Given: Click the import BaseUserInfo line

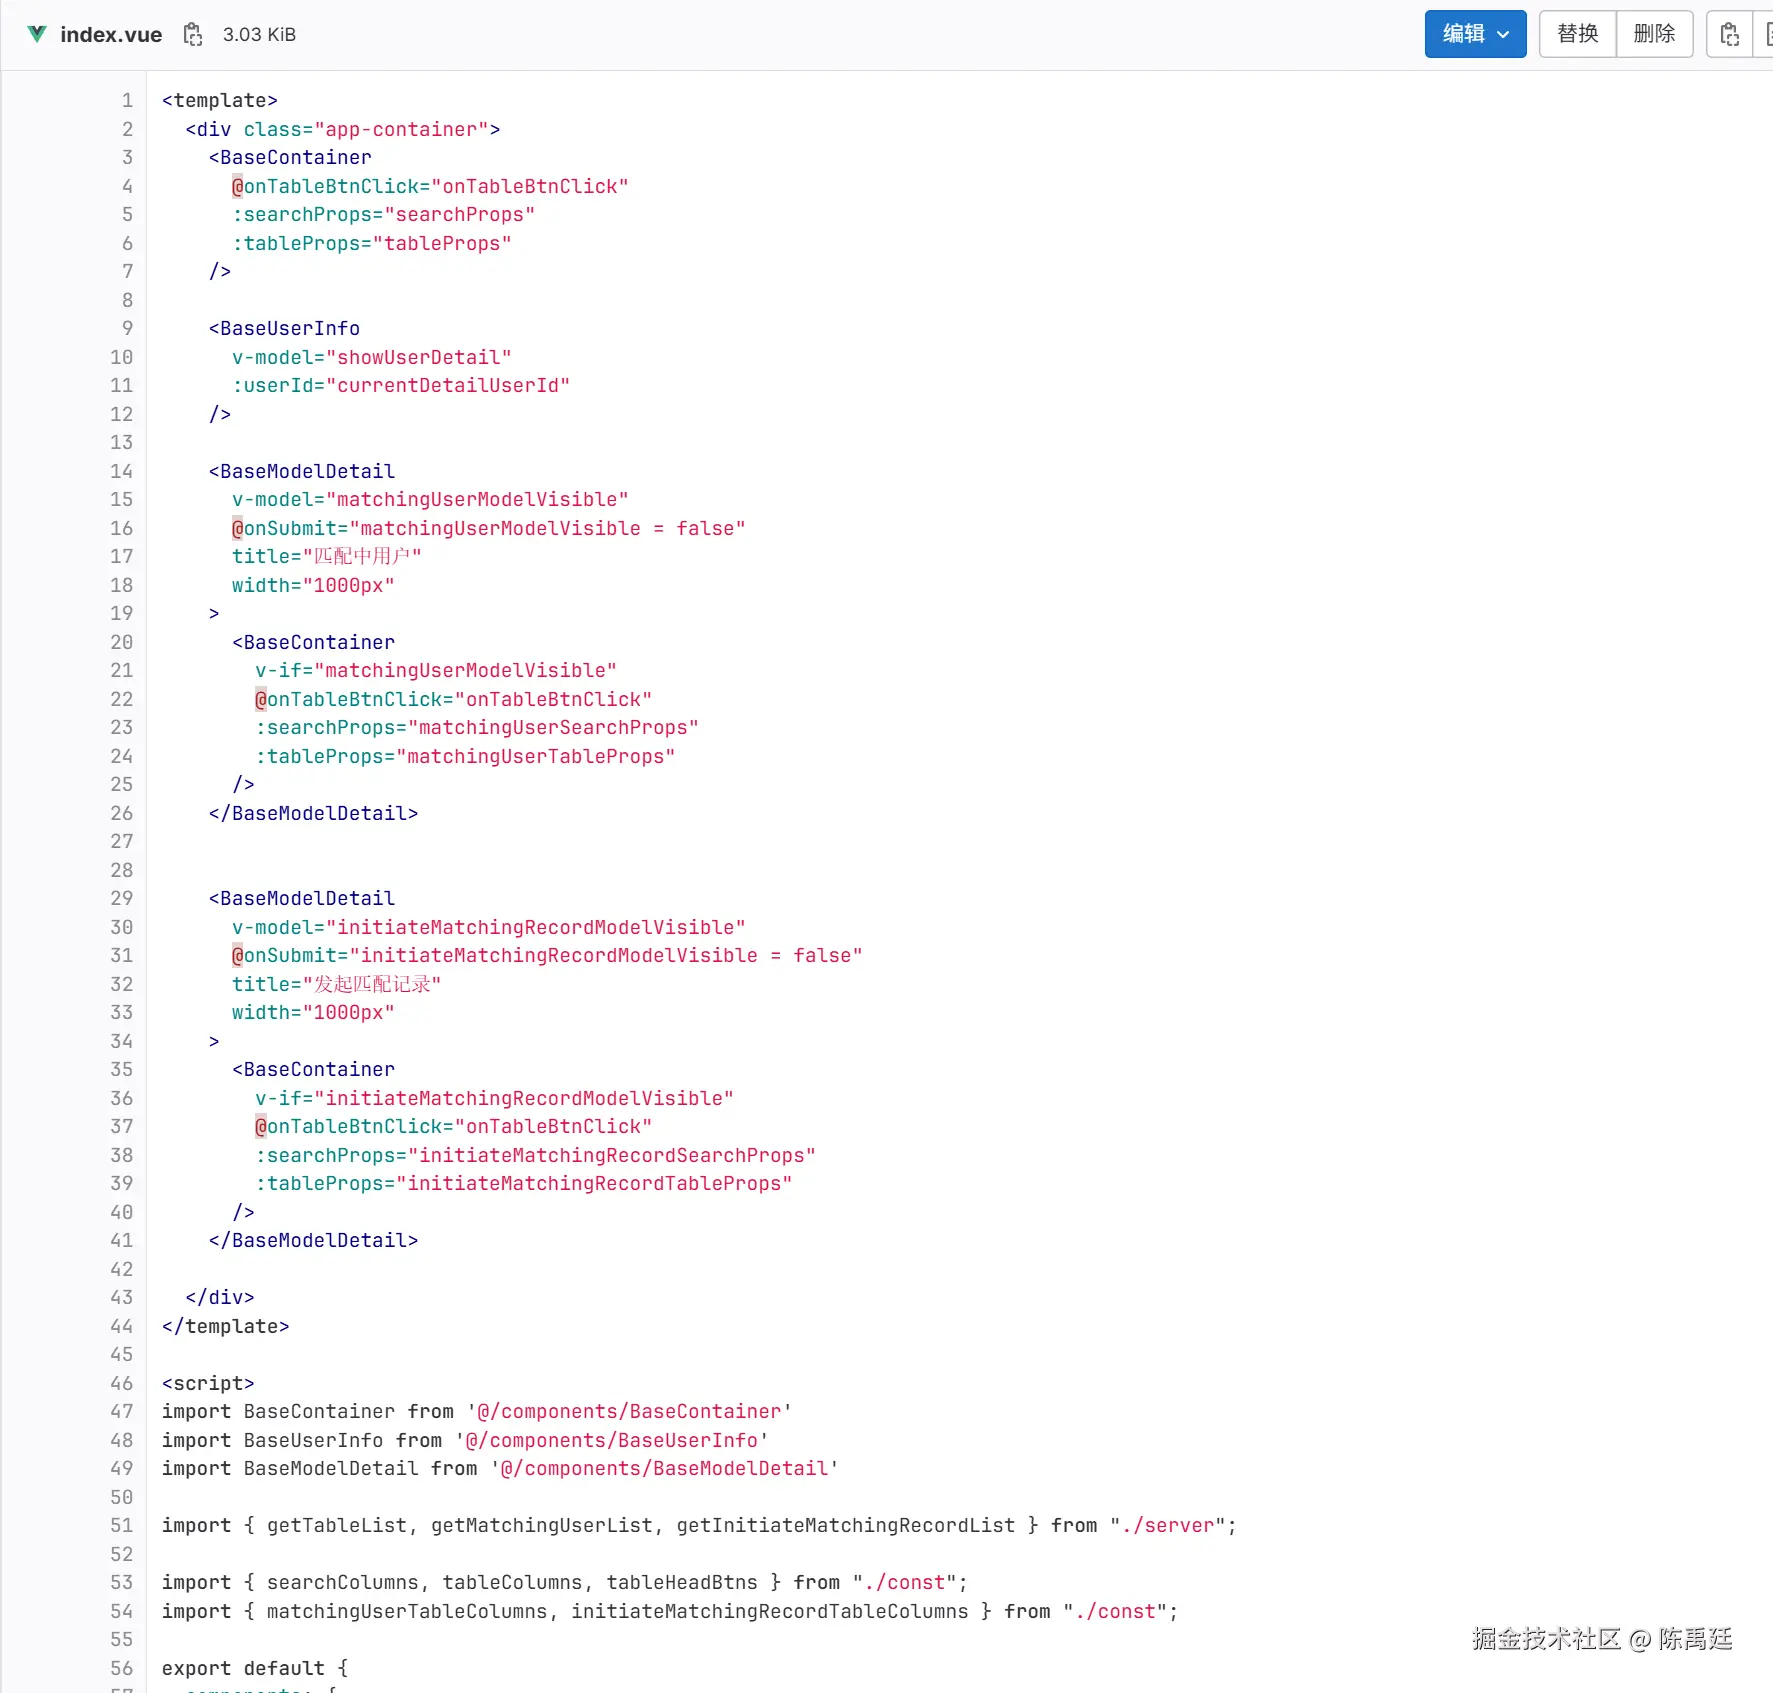Looking at the screenshot, I should point(465,1440).
